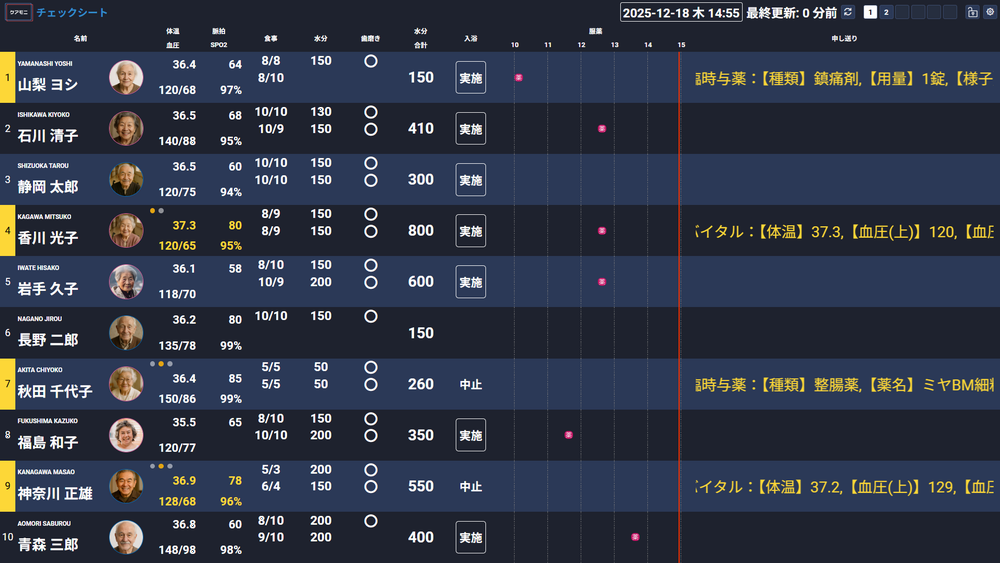This screenshot has height=563, width=1000.
Task: Open 神奈川 正雄's profile photo
Action: click(126, 486)
